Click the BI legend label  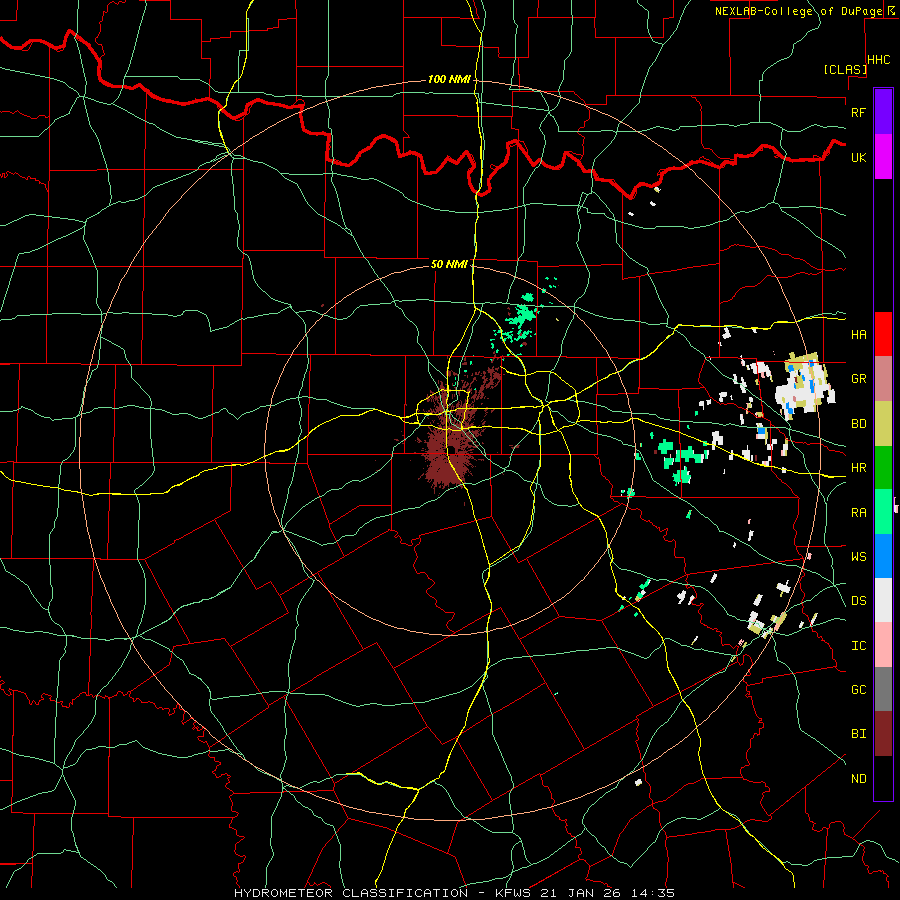point(858,734)
